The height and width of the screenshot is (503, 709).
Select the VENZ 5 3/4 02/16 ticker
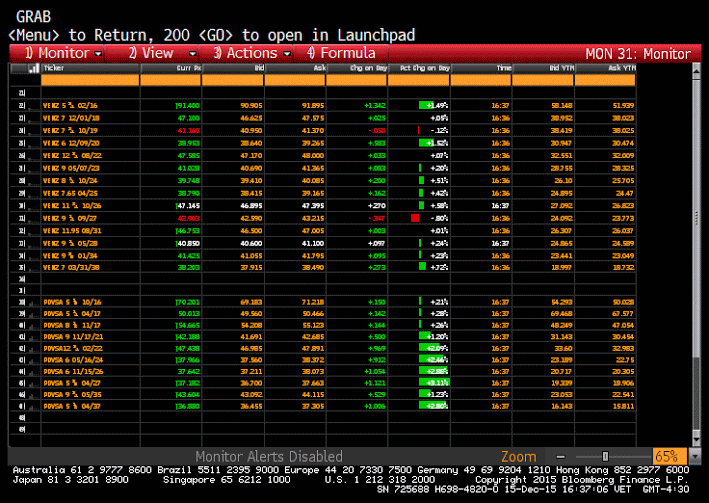tap(70, 105)
